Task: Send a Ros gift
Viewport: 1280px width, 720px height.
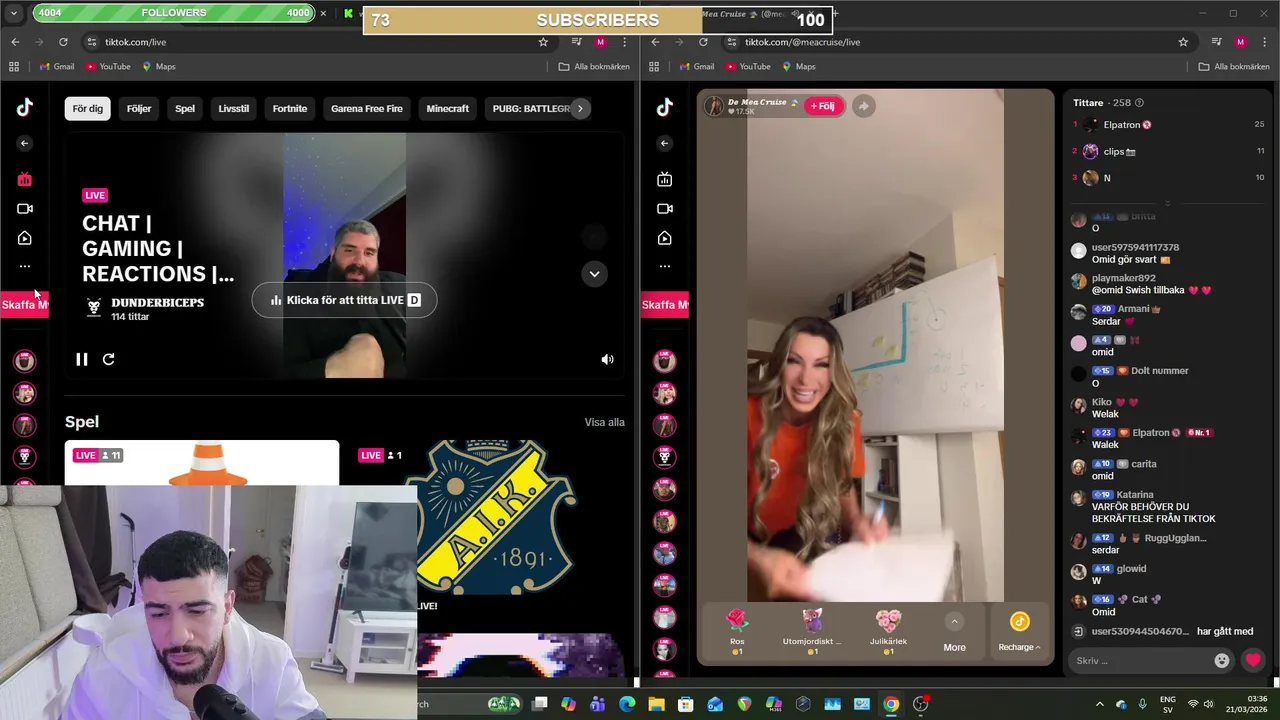Action: coord(737,631)
